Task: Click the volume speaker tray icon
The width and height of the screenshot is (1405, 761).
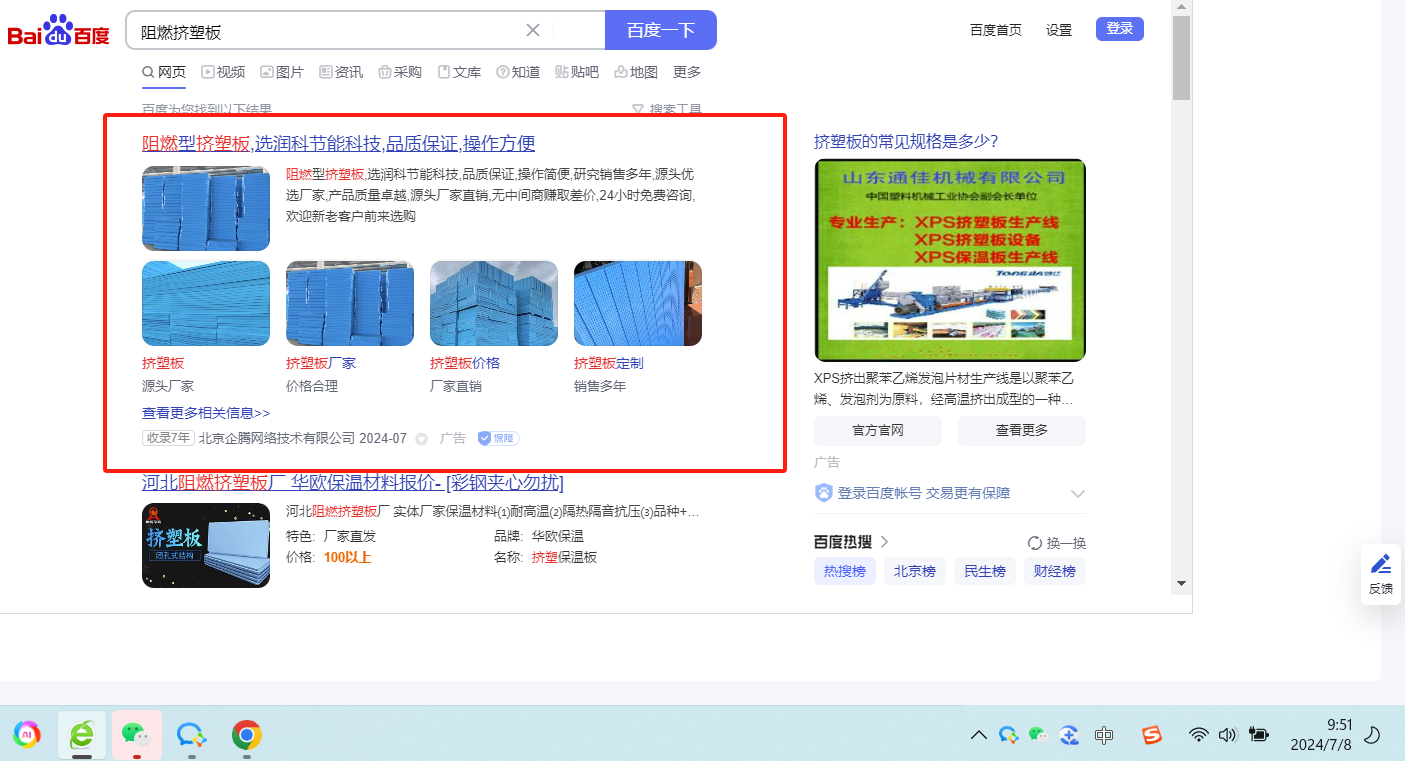Action: tap(1228, 735)
